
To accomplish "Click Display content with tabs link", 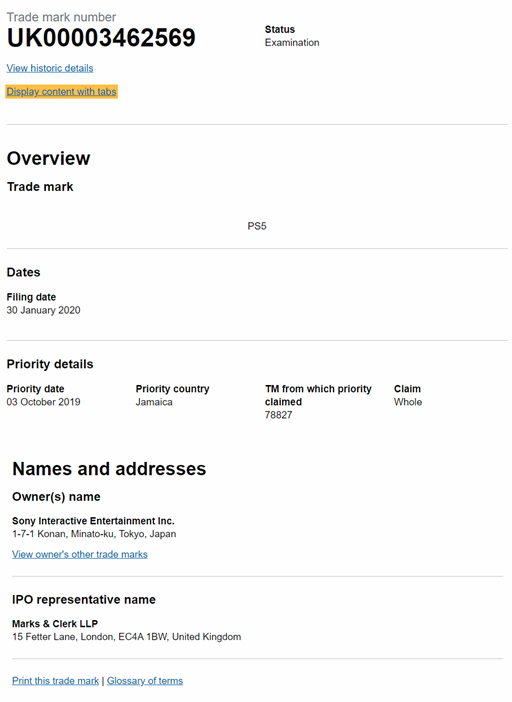I will pos(61,92).
